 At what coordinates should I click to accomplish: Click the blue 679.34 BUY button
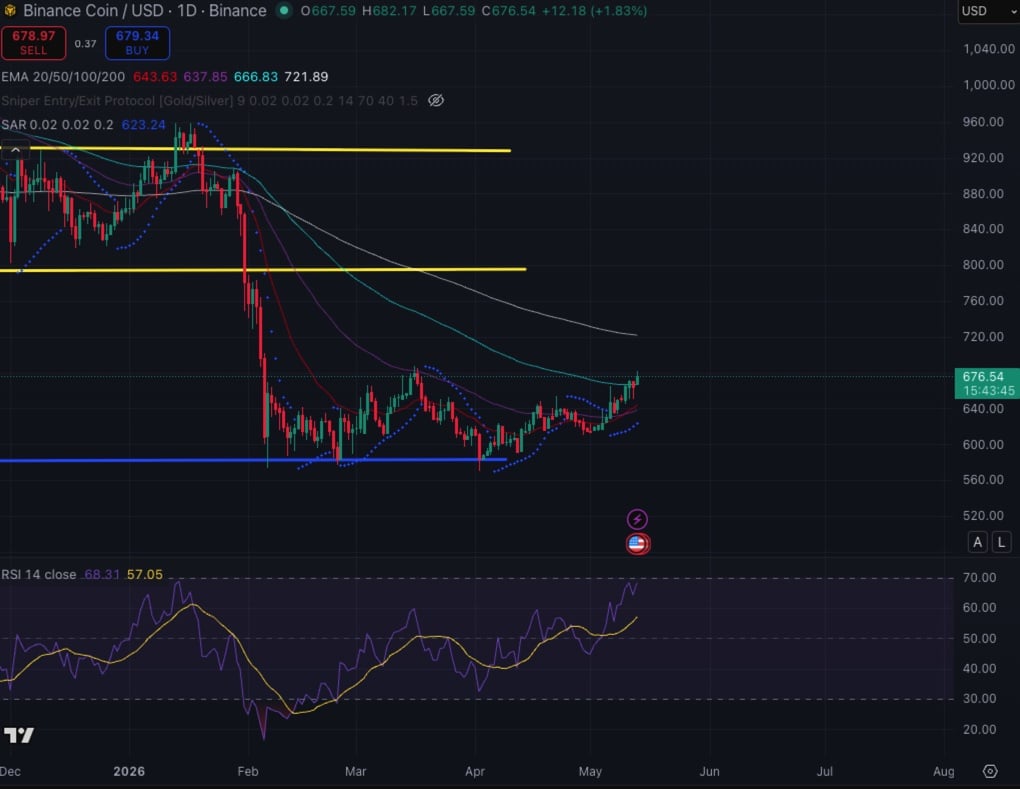pos(137,43)
